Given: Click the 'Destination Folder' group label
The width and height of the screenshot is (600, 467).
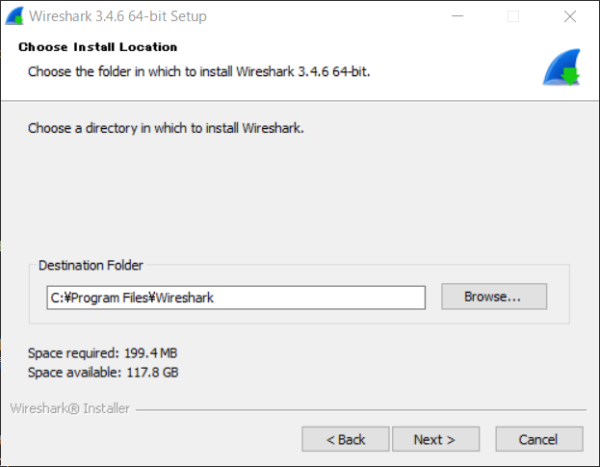Looking at the screenshot, I should tap(91, 265).
